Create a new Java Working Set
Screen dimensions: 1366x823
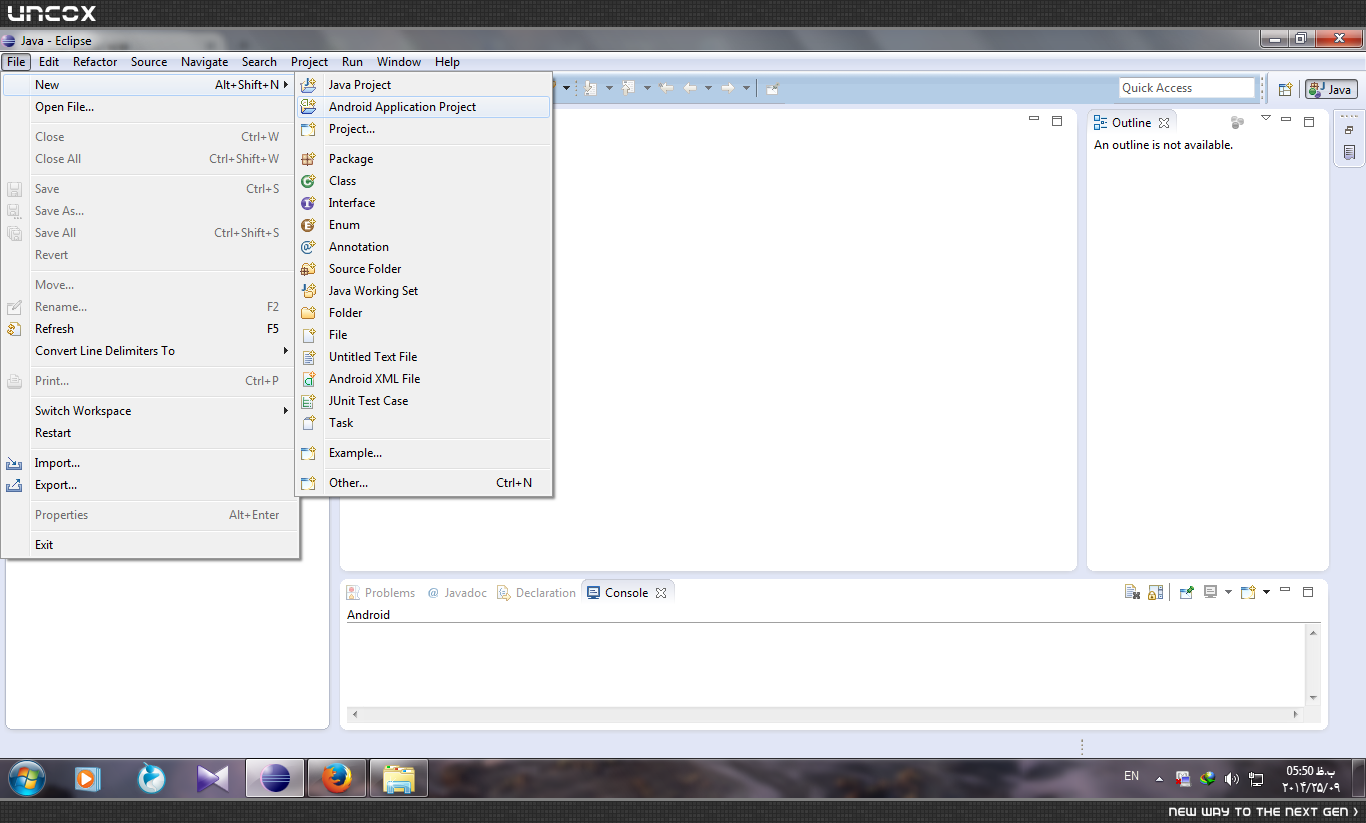[423, 291]
